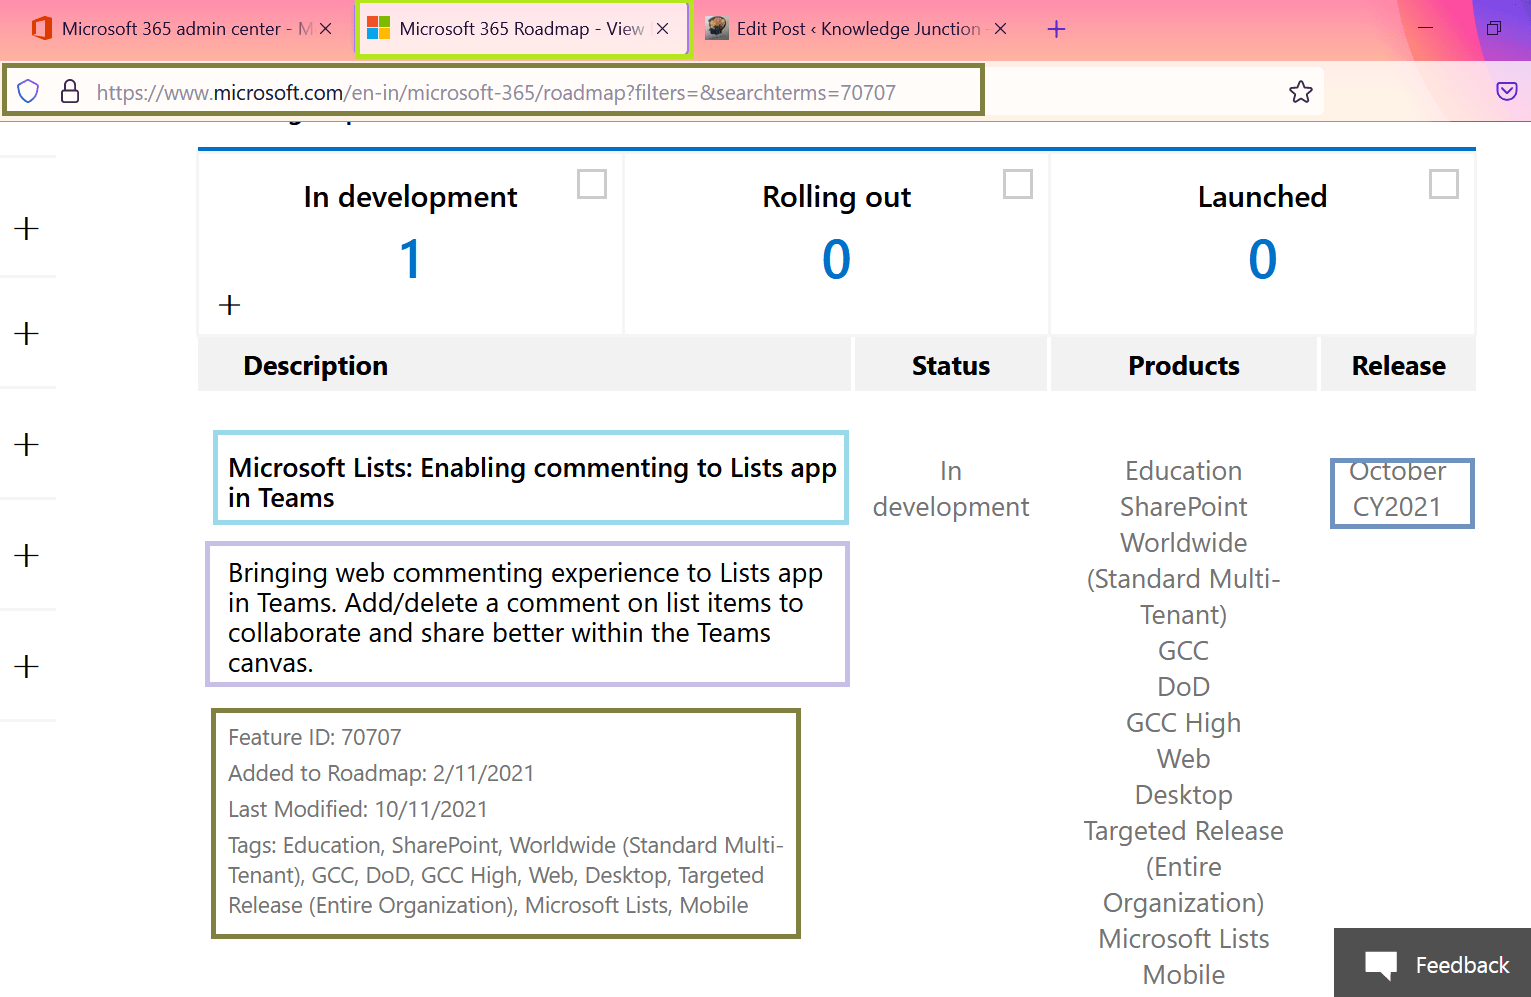Screen dimensions: 1531x997
Task: Tick the In development filter checkbox
Action: [x=592, y=184]
